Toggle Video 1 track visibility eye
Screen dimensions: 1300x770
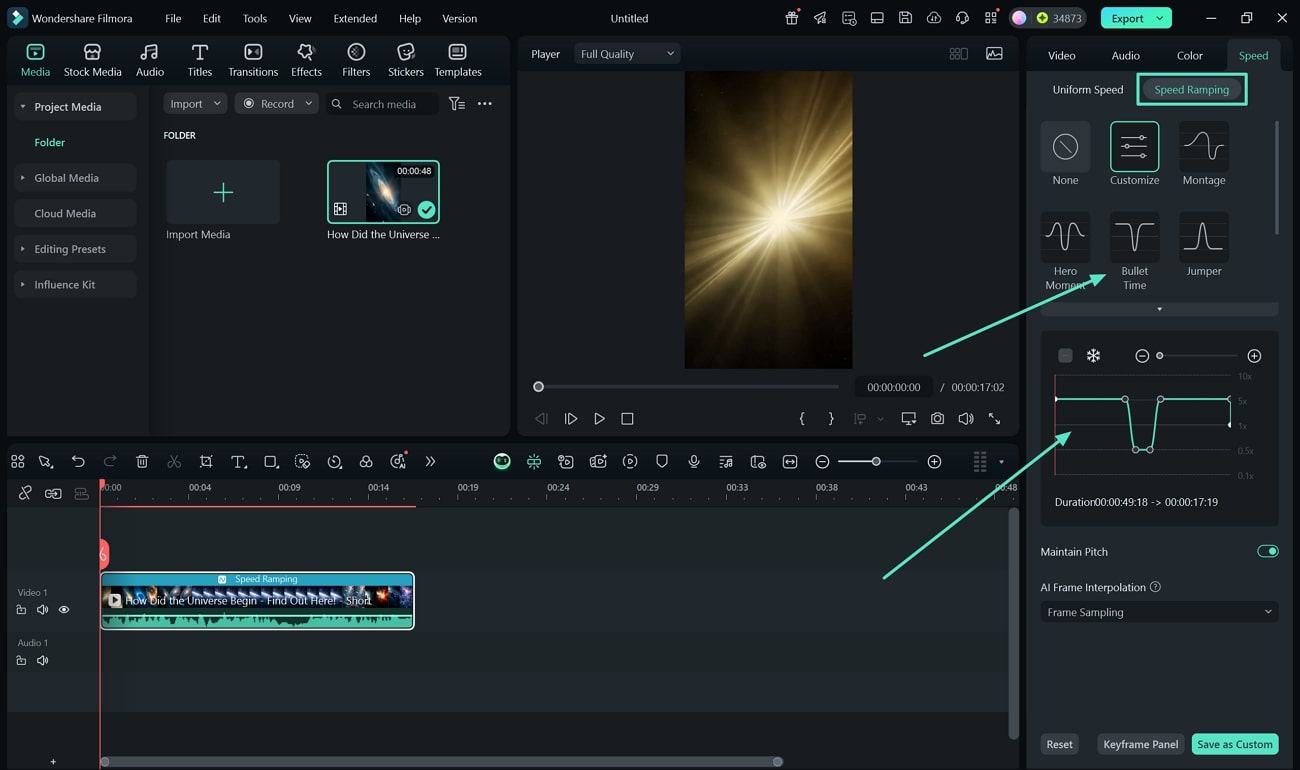coord(64,610)
